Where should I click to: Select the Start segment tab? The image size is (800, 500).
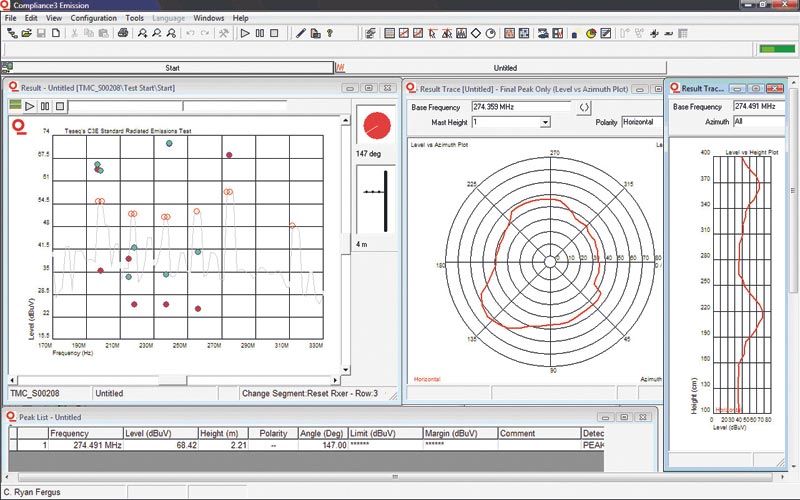coord(172,68)
